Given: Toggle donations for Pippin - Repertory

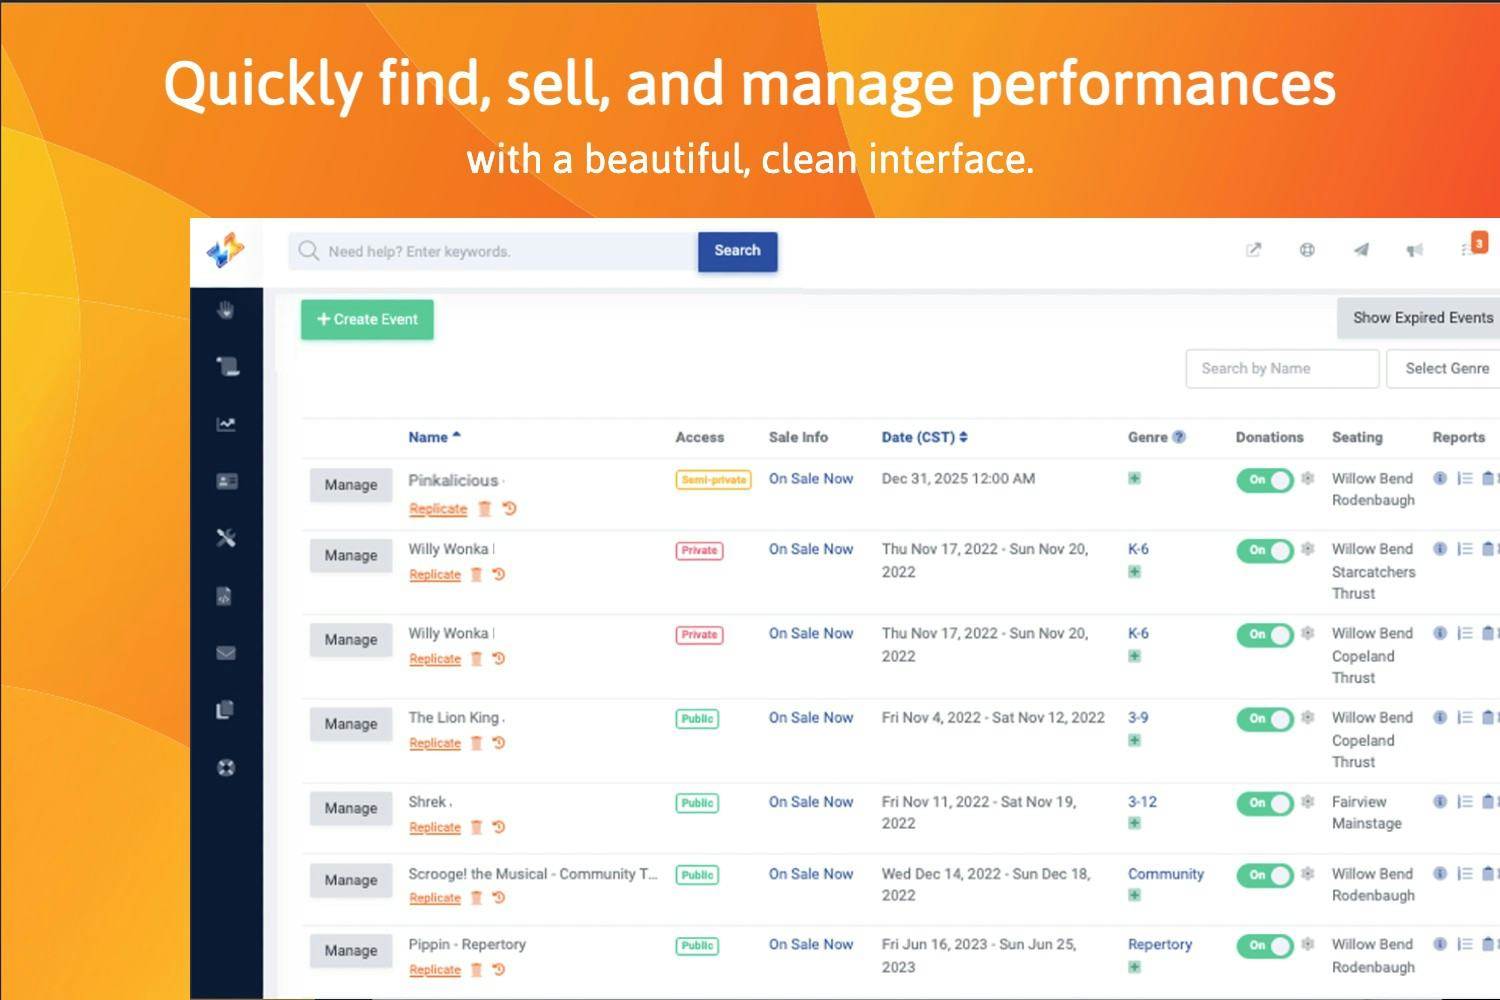Looking at the screenshot, I should [1265, 946].
